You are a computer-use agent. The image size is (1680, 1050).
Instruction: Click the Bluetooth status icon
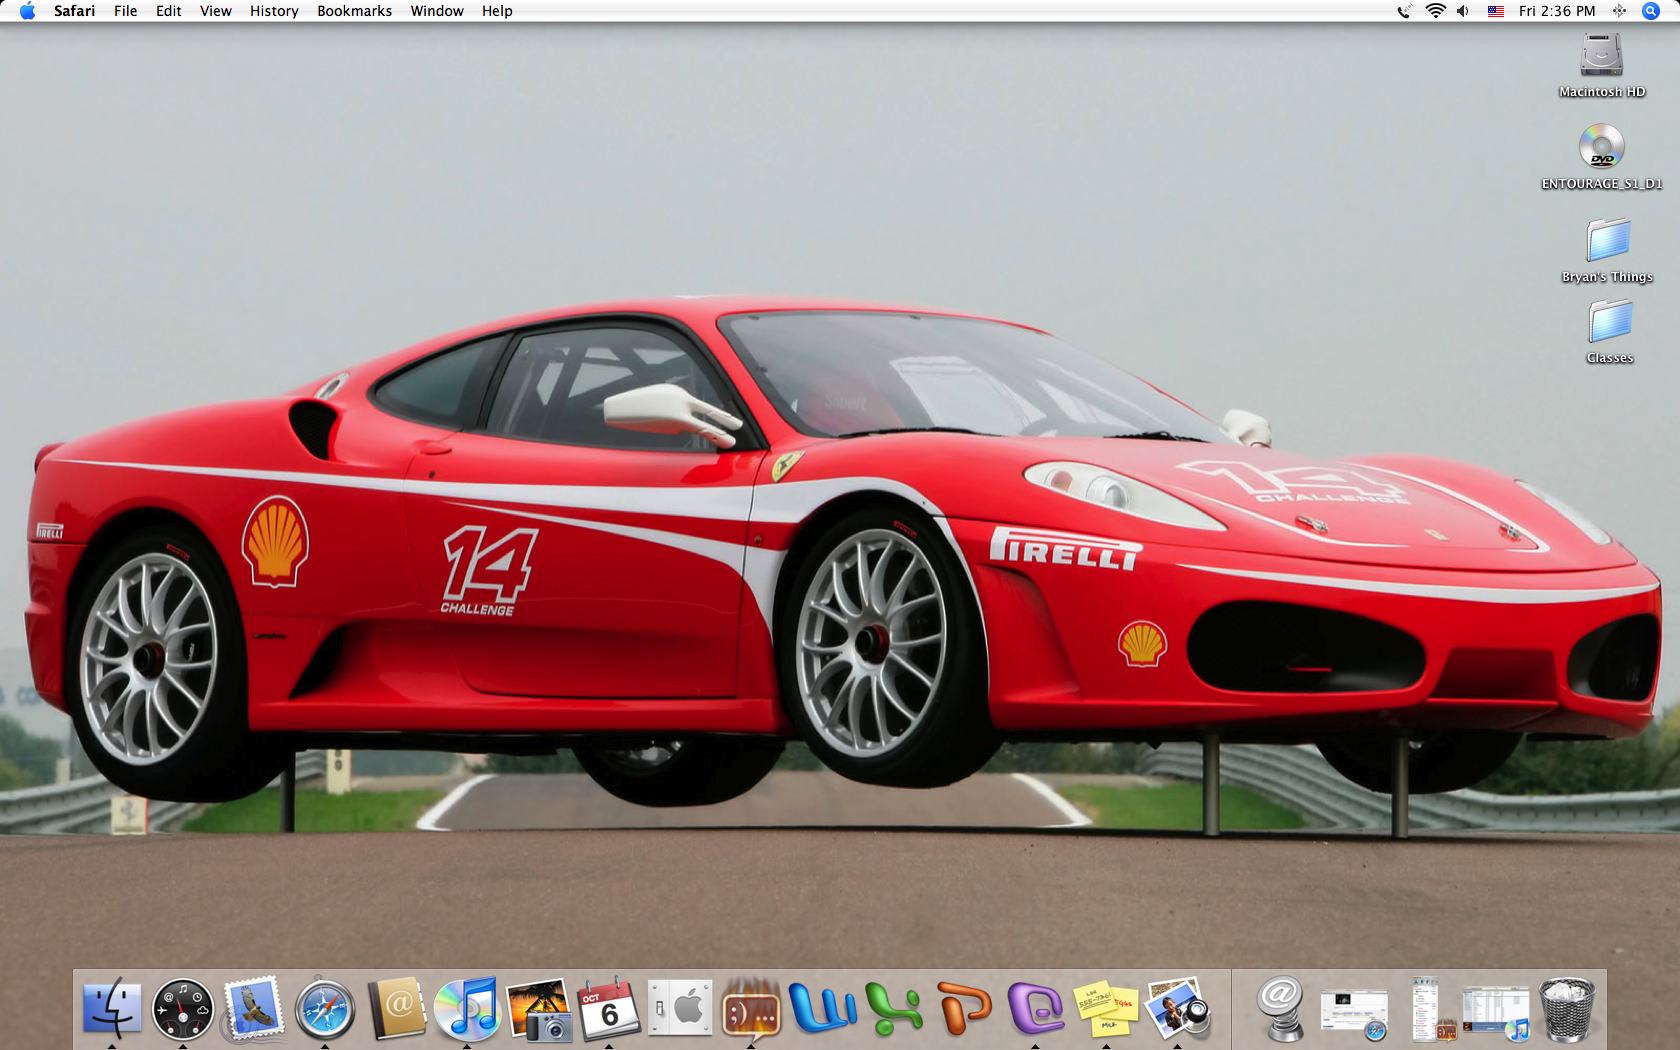pos(1619,11)
